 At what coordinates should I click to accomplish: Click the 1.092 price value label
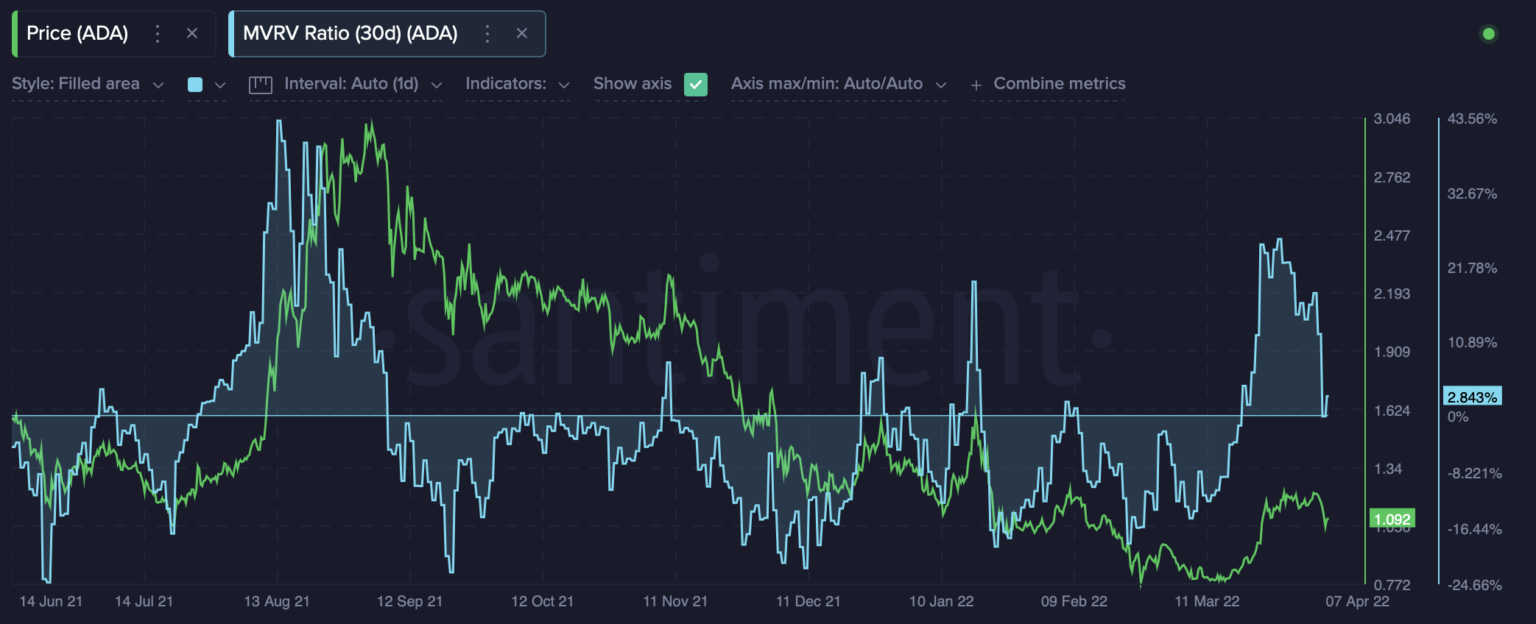(1390, 520)
